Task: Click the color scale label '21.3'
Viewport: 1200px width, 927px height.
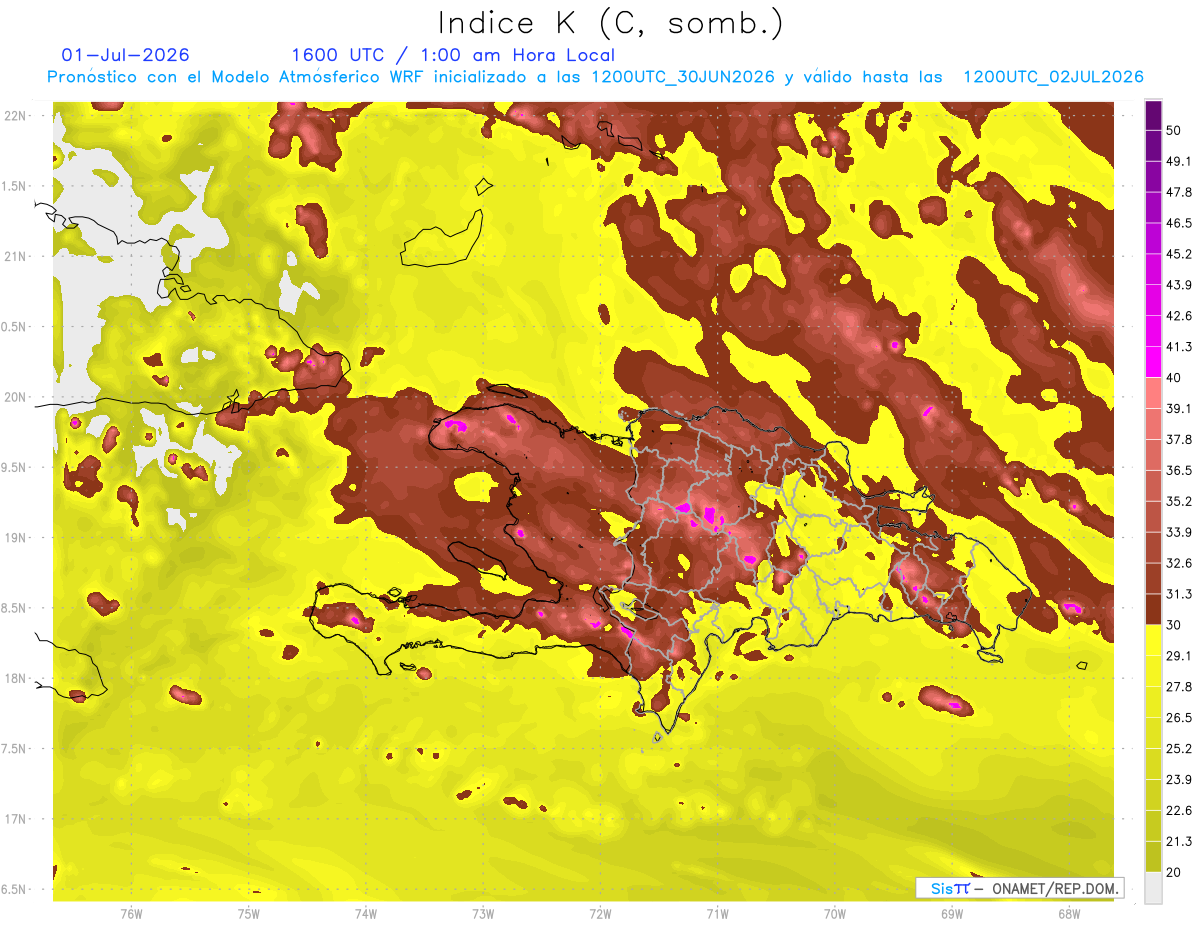Action: [1178, 842]
